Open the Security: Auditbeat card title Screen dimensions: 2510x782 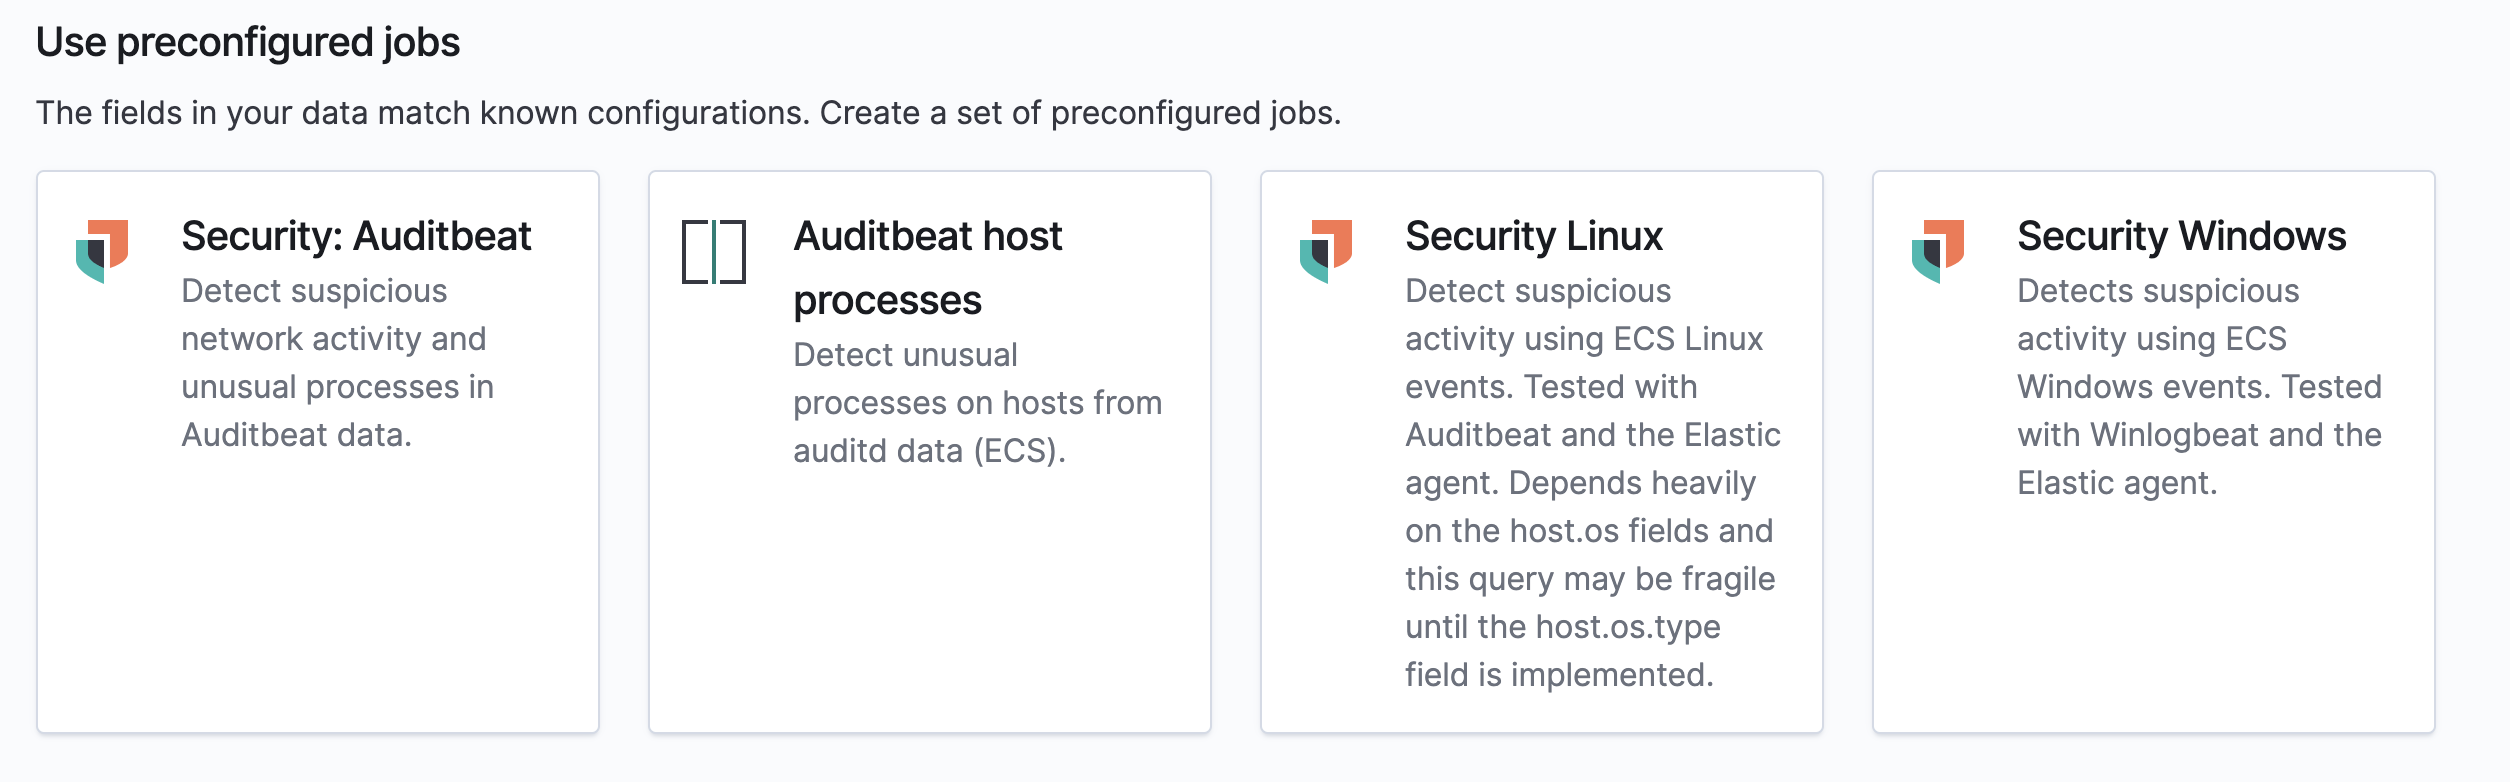[x=356, y=237]
